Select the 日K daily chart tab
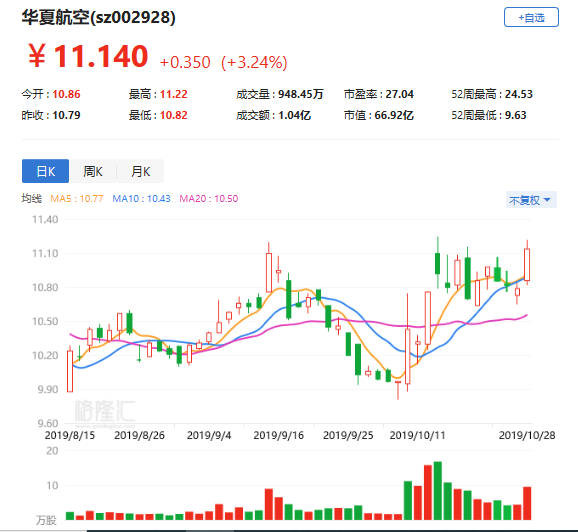The image size is (578, 532). tap(45, 171)
